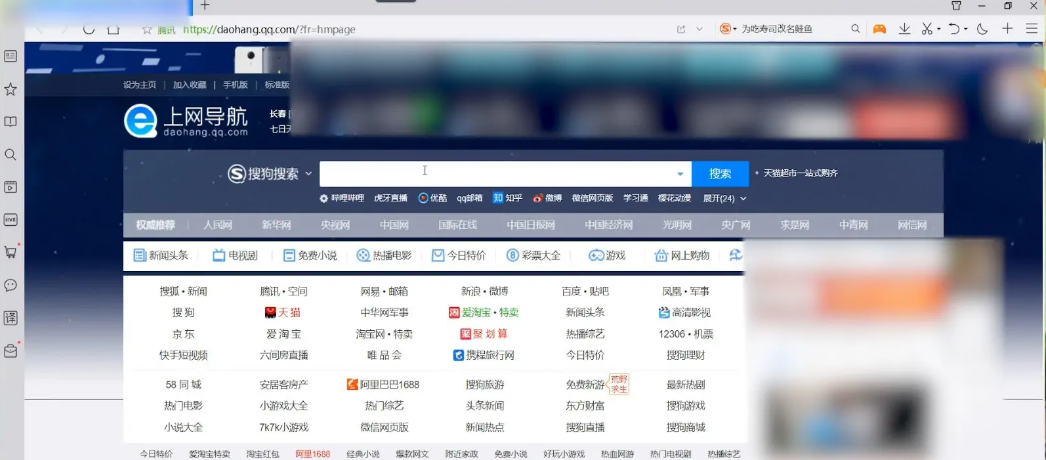1046x460 pixels.
Task: Open the favorites star in the sidebar
Action: (x=11, y=89)
